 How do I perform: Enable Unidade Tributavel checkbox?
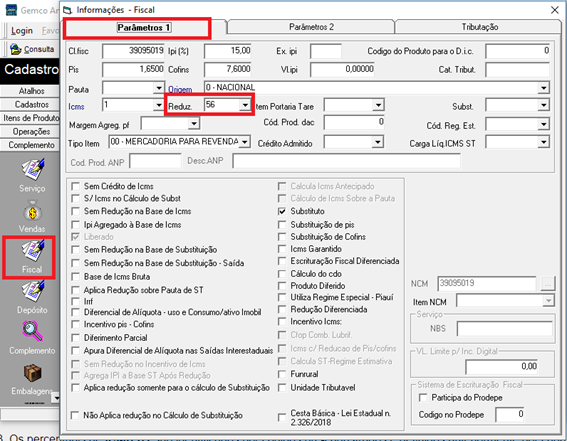[282, 388]
